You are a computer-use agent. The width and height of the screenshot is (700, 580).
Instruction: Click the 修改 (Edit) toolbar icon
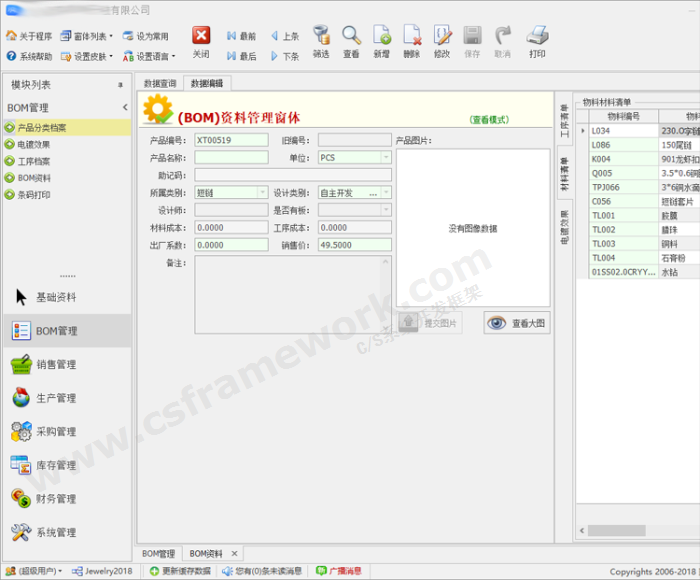click(442, 41)
